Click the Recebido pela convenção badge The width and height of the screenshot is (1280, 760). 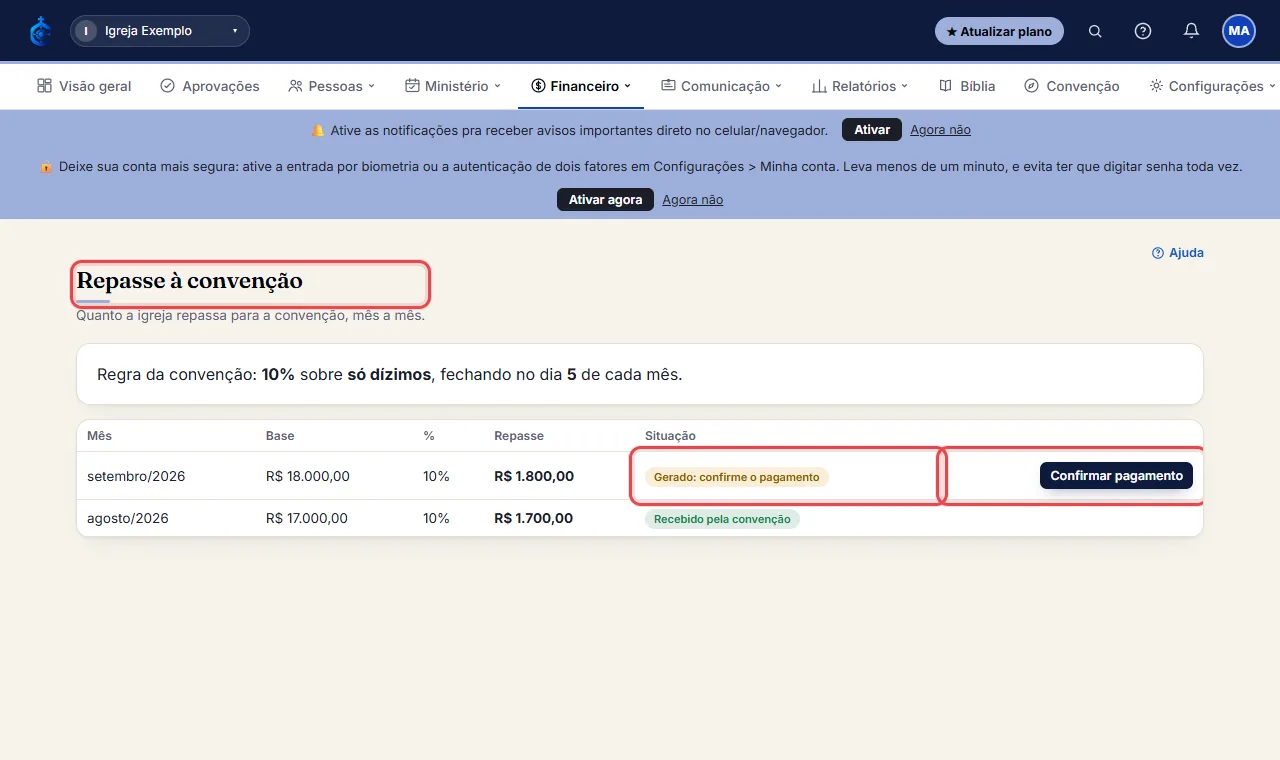[x=722, y=519]
